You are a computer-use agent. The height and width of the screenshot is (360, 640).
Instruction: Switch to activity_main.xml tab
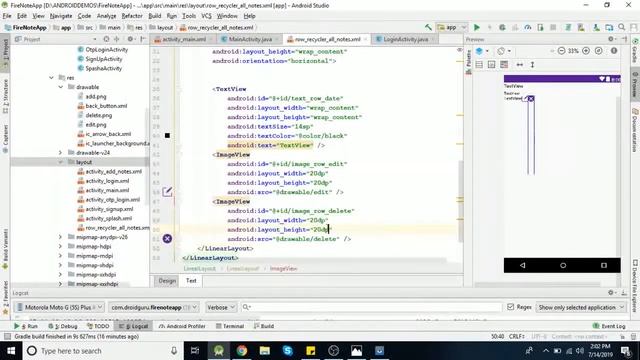tap(184, 39)
